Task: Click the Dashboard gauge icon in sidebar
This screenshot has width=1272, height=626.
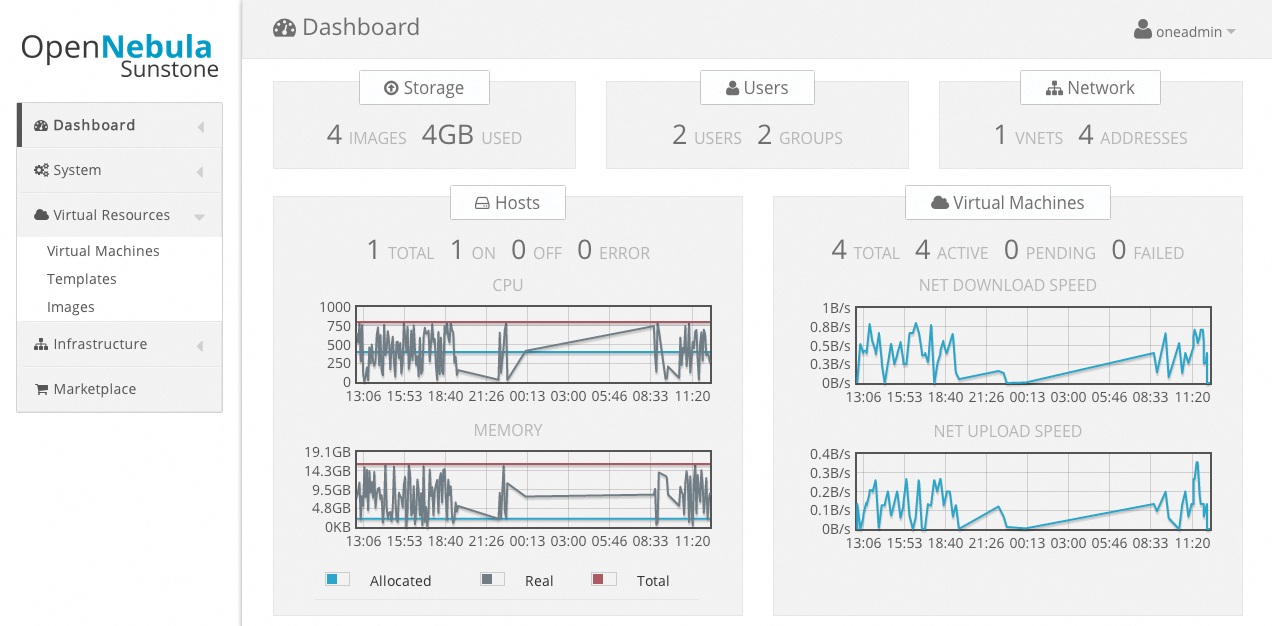Action: coord(42,124)
